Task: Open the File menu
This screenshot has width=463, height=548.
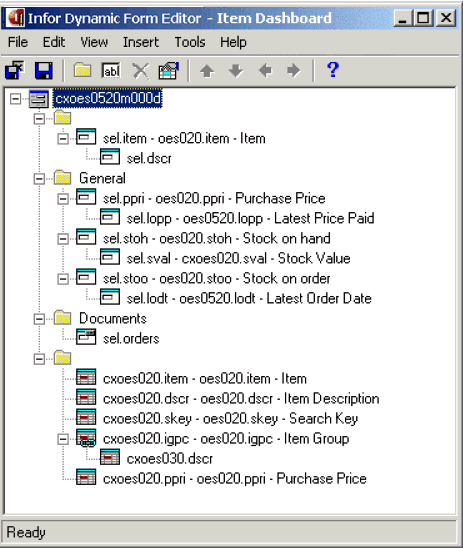Action: click(x=18, y=42)
